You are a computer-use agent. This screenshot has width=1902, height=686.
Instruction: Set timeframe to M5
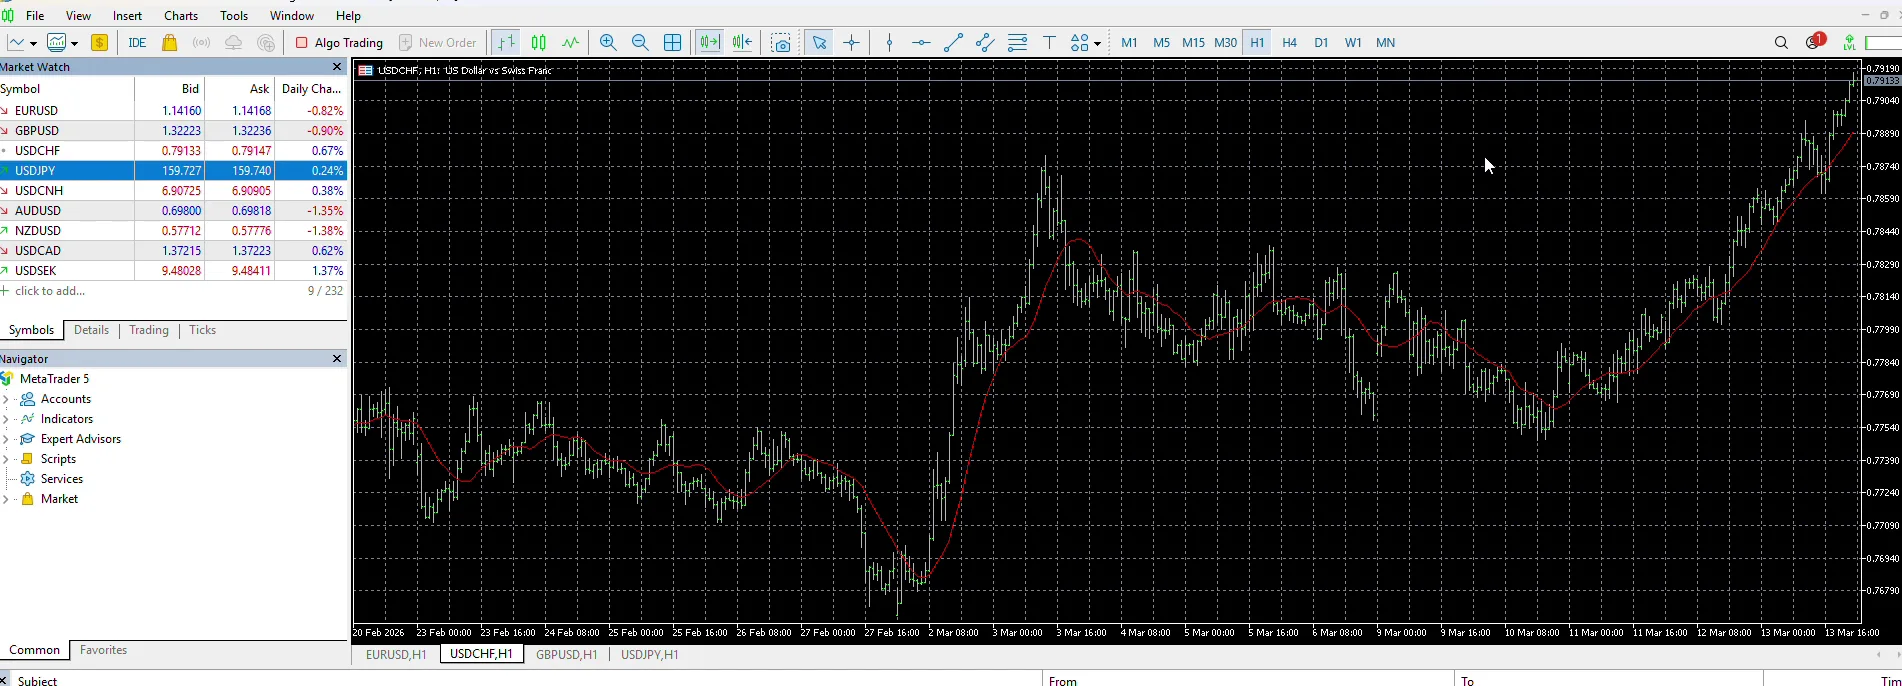point(1161,43)
